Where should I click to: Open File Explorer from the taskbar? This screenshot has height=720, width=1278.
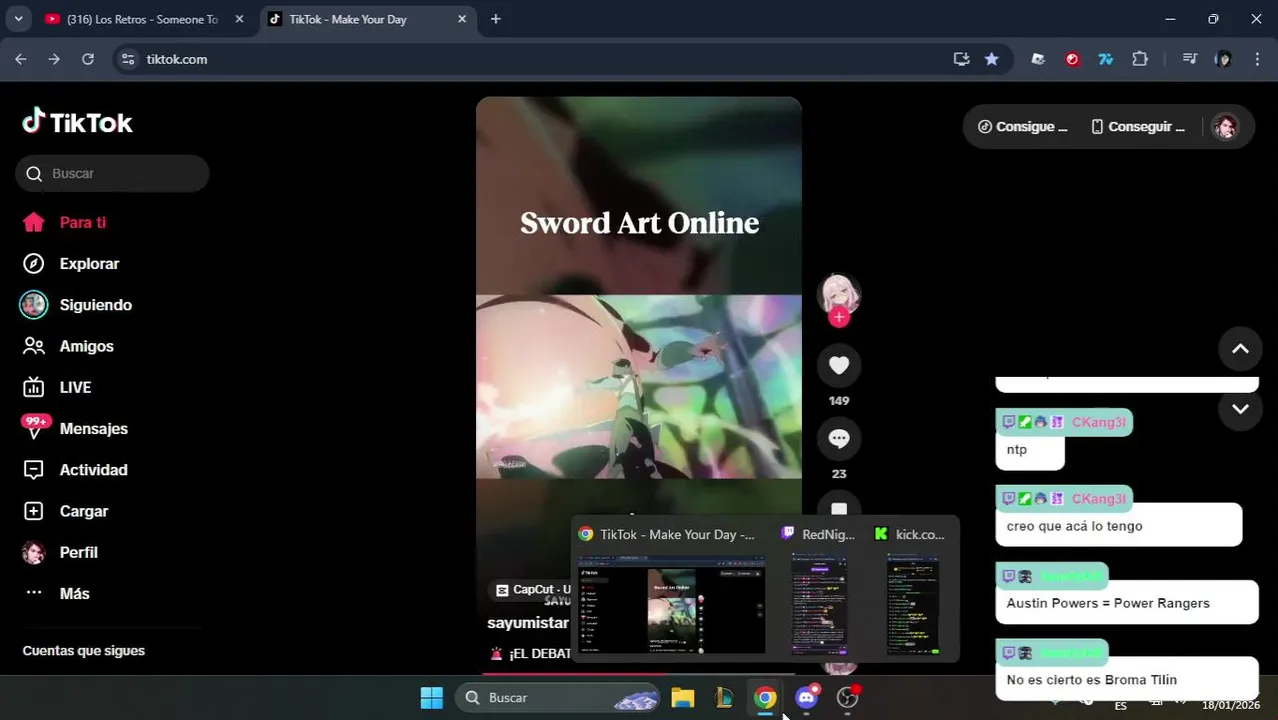683,698
